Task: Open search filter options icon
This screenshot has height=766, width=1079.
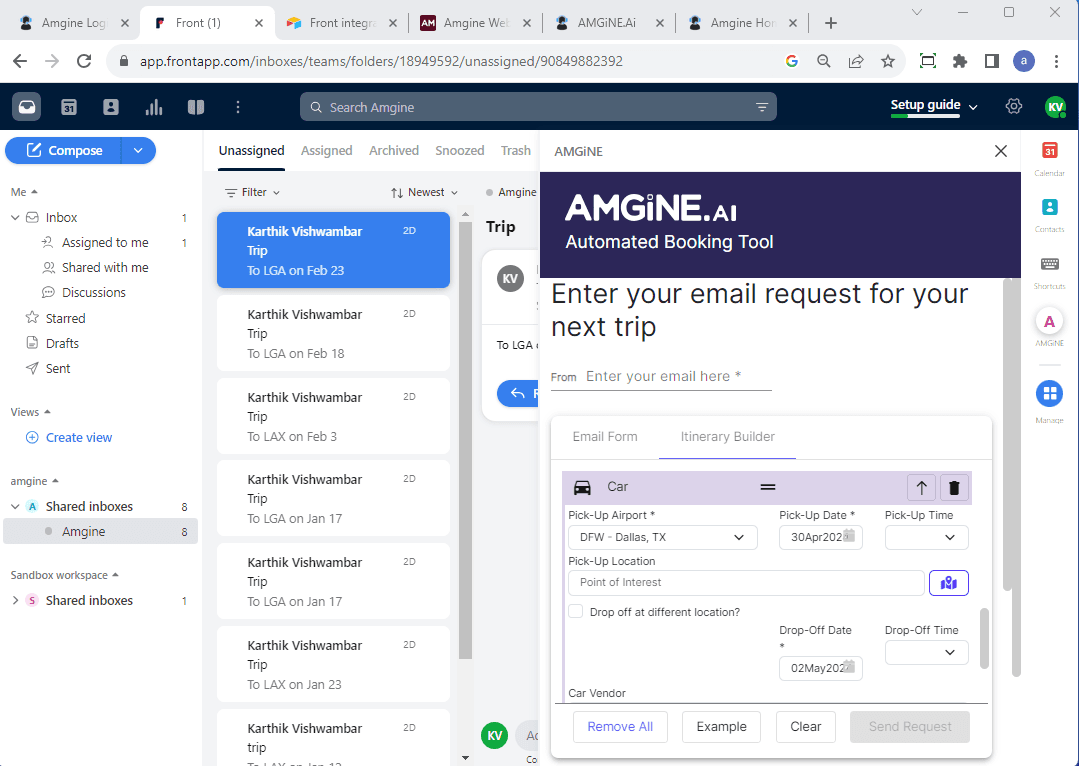Action: [762, 107]
